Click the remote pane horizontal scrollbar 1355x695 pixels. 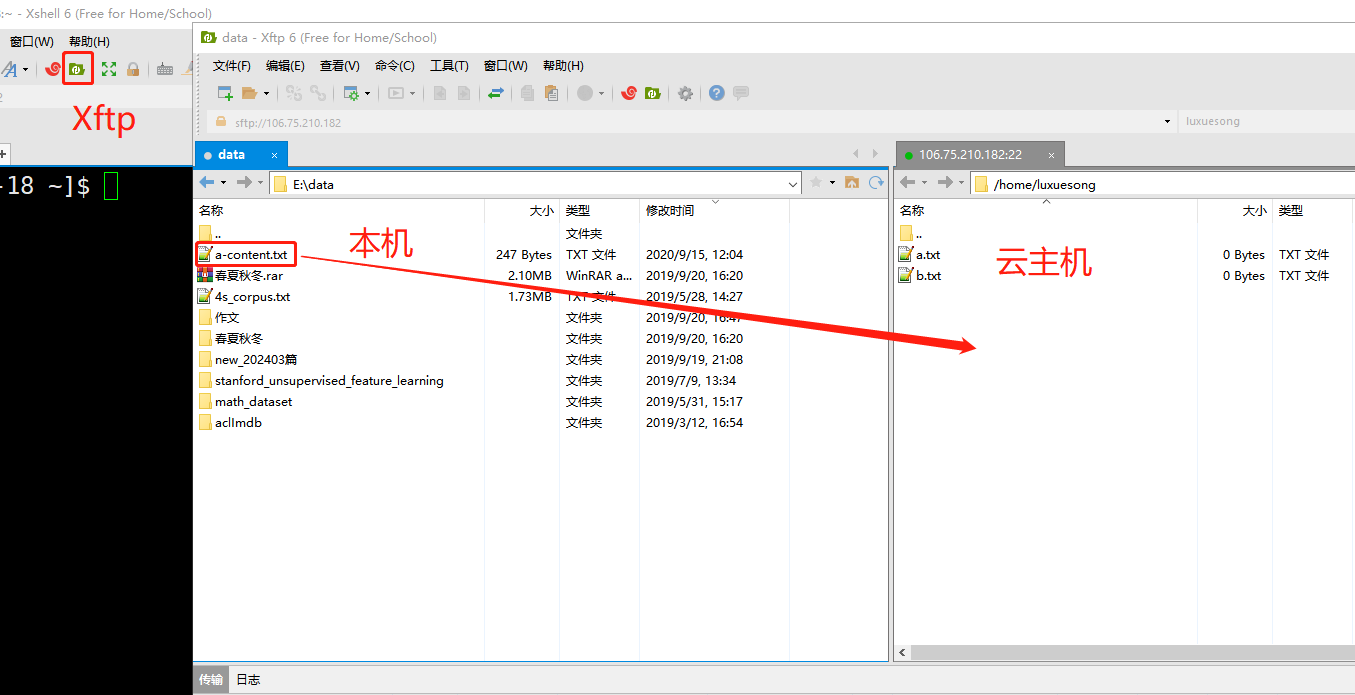(1100, 652)
